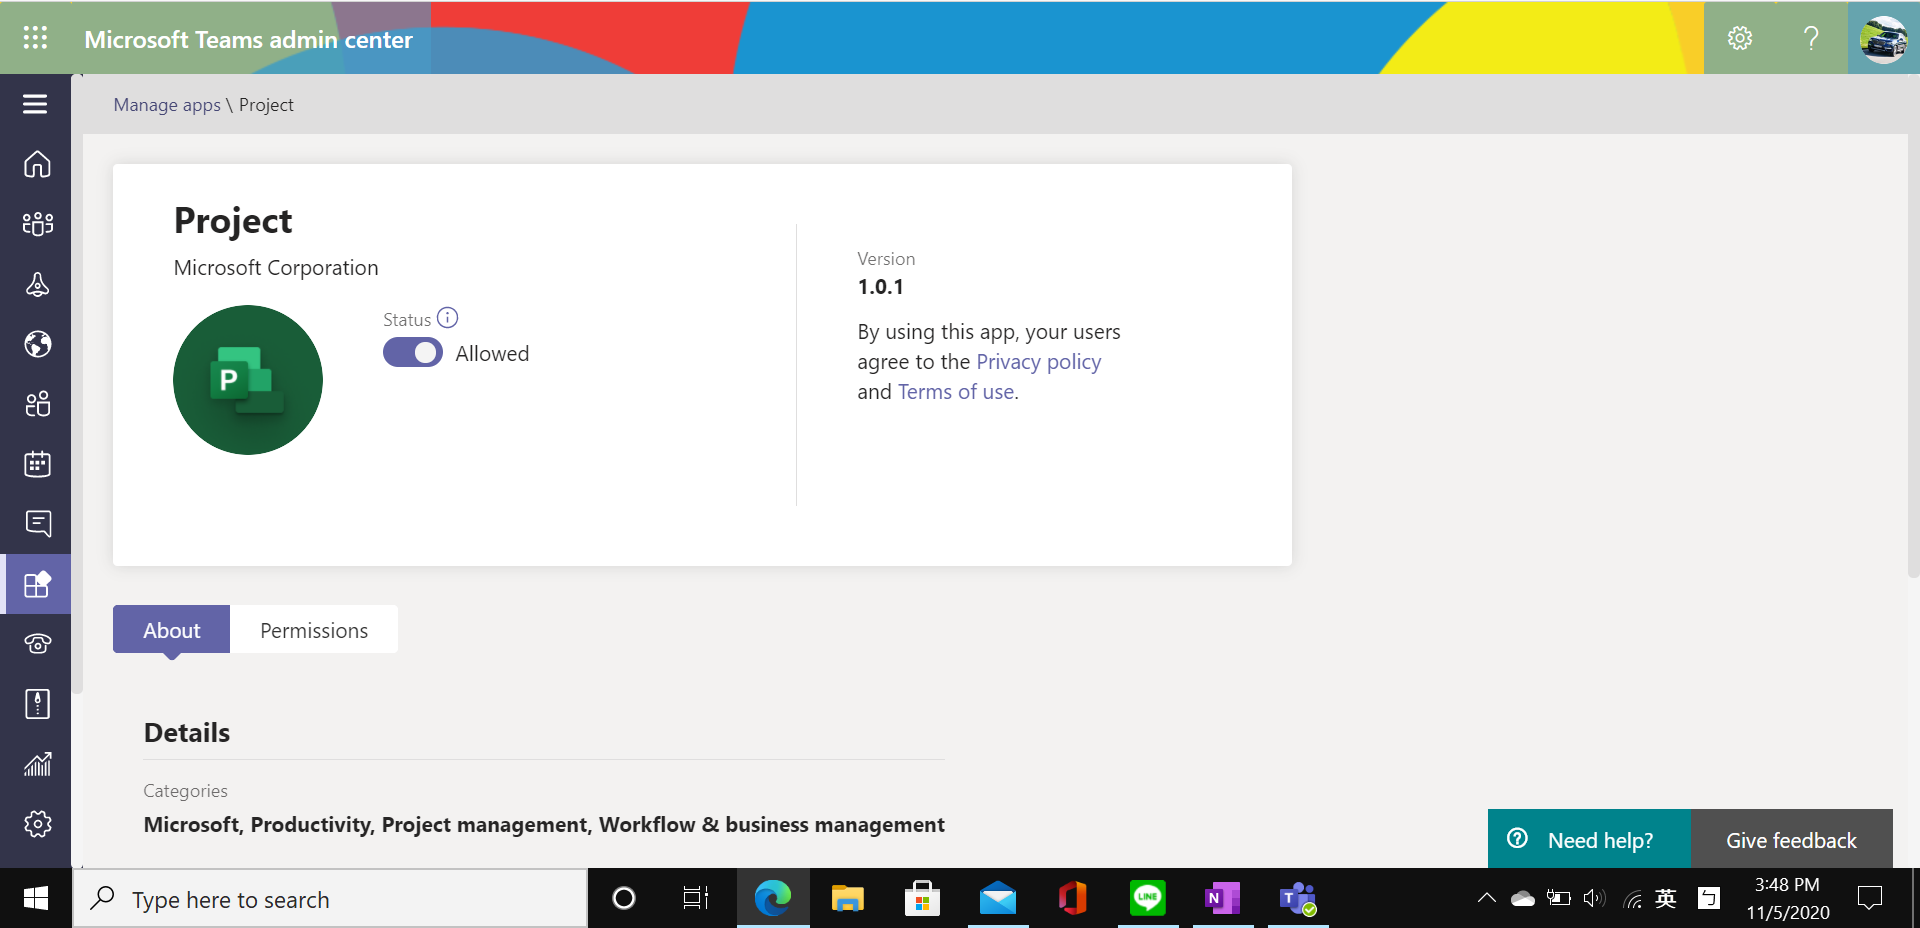Image resolution: width=1920 pixels, height=928 pixels.
Task: Open the Users section in sidebar
Action: (x=37, y=404)
